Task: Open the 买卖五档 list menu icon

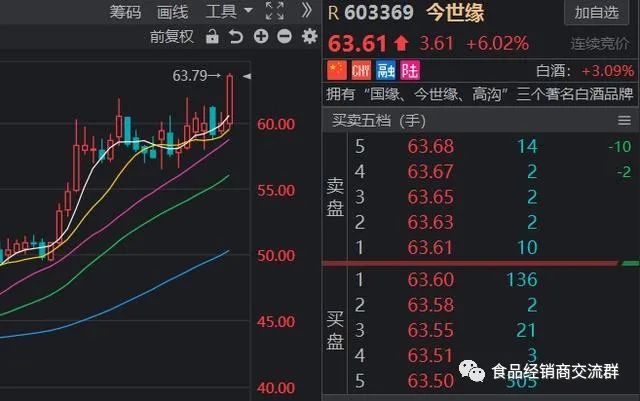Action: [x=624, y=120]
